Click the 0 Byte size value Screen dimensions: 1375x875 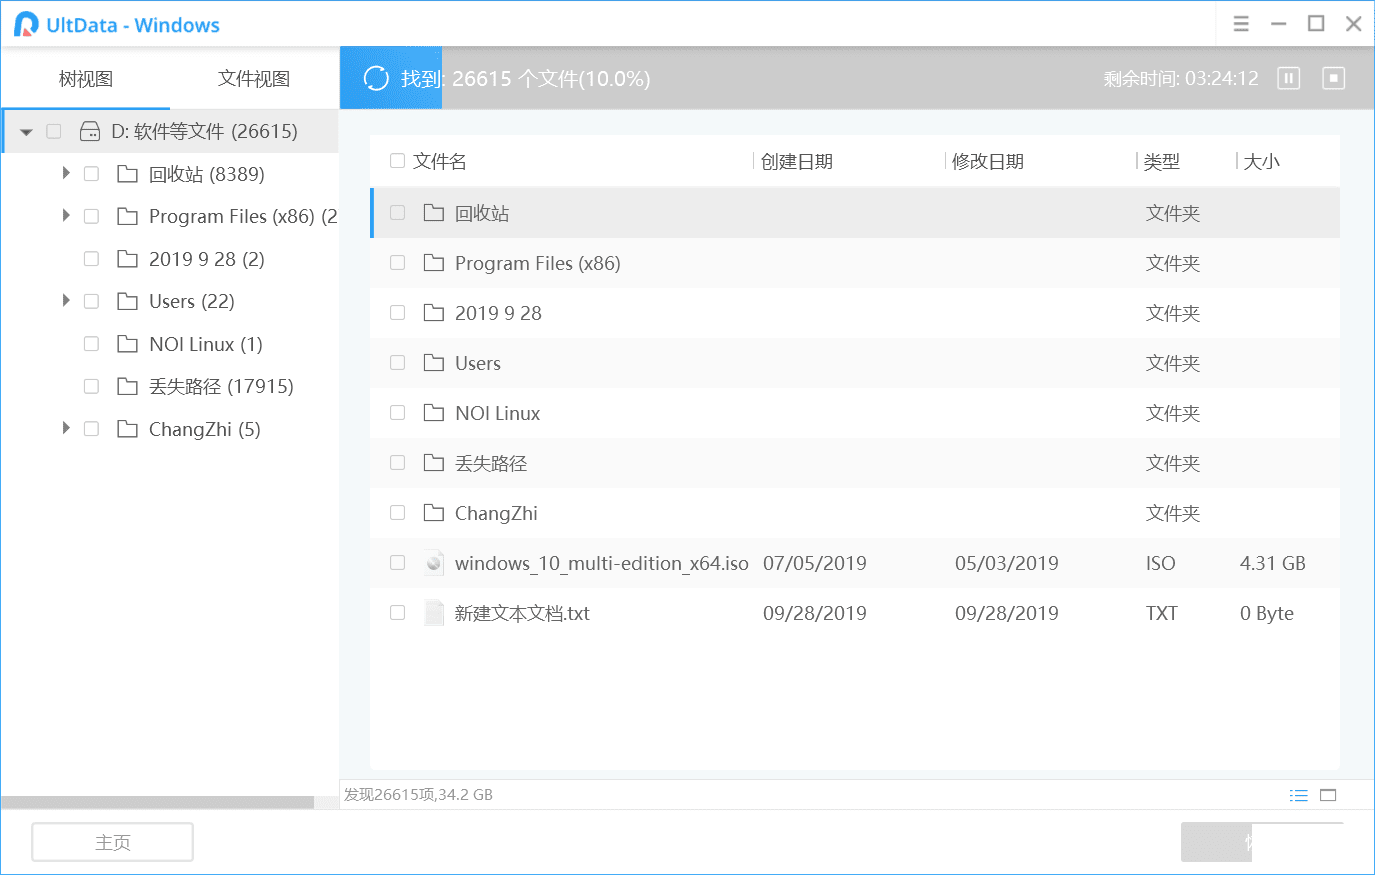point(1266,613)
